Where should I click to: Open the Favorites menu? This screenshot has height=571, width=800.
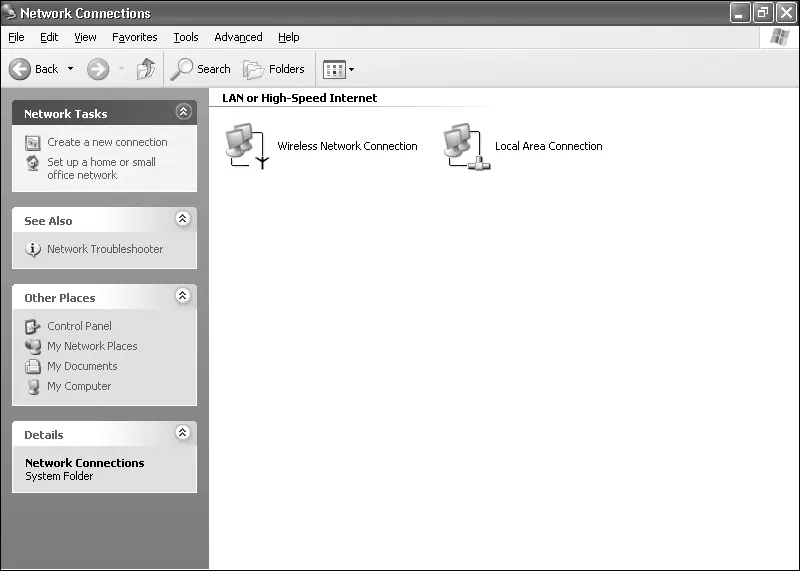(x=135, y=37)
